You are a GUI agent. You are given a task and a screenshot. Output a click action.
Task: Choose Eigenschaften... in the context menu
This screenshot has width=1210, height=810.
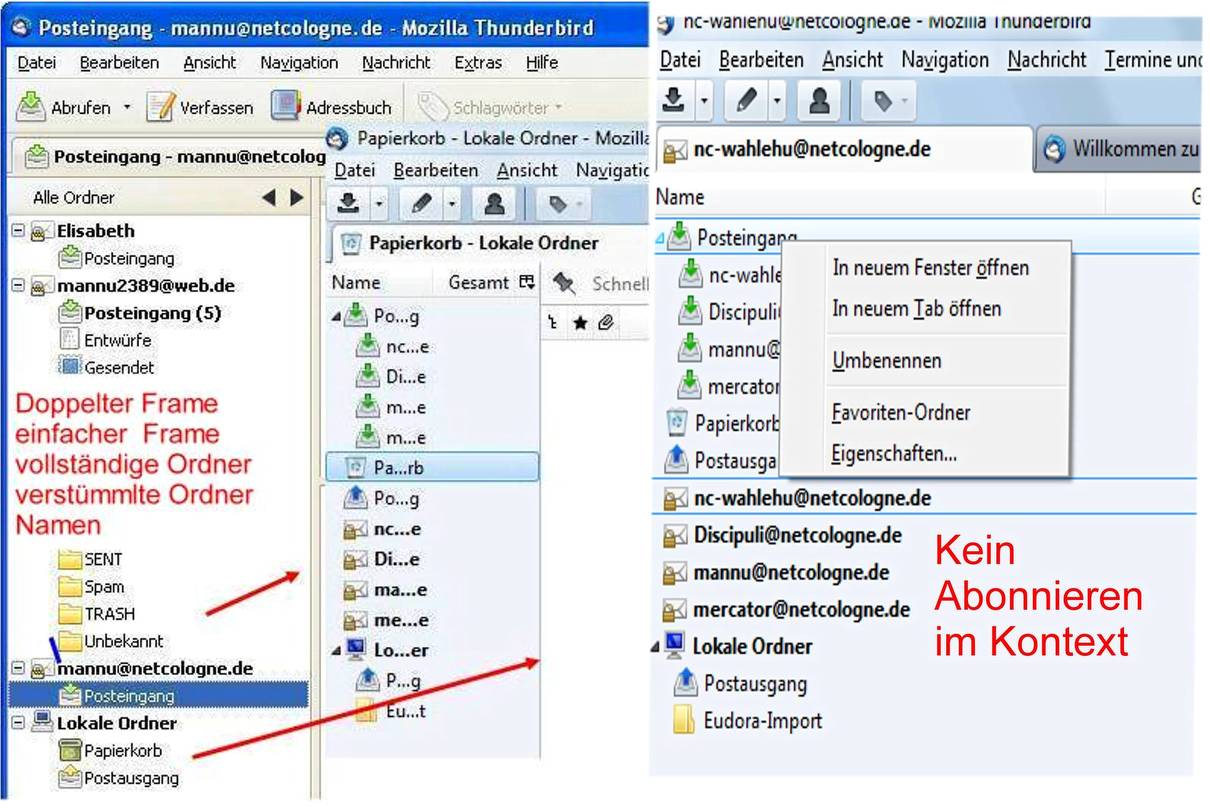pyautogui.click(x=894, y=454)
